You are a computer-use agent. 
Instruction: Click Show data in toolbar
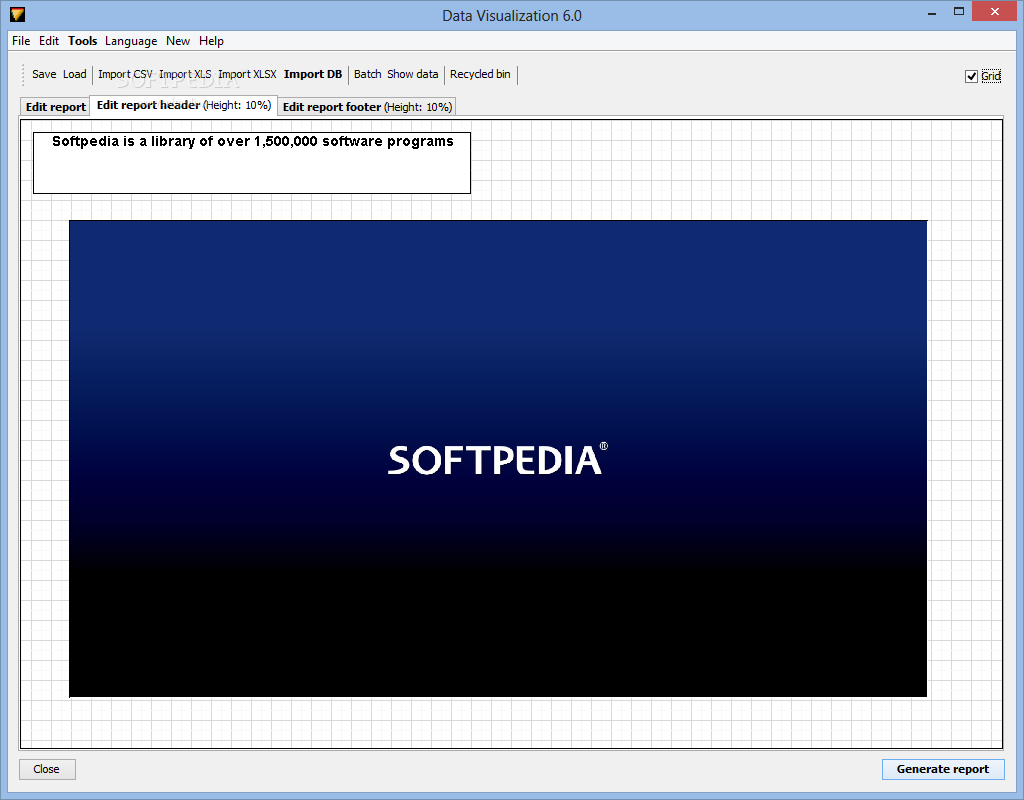(x=412, y=74)
